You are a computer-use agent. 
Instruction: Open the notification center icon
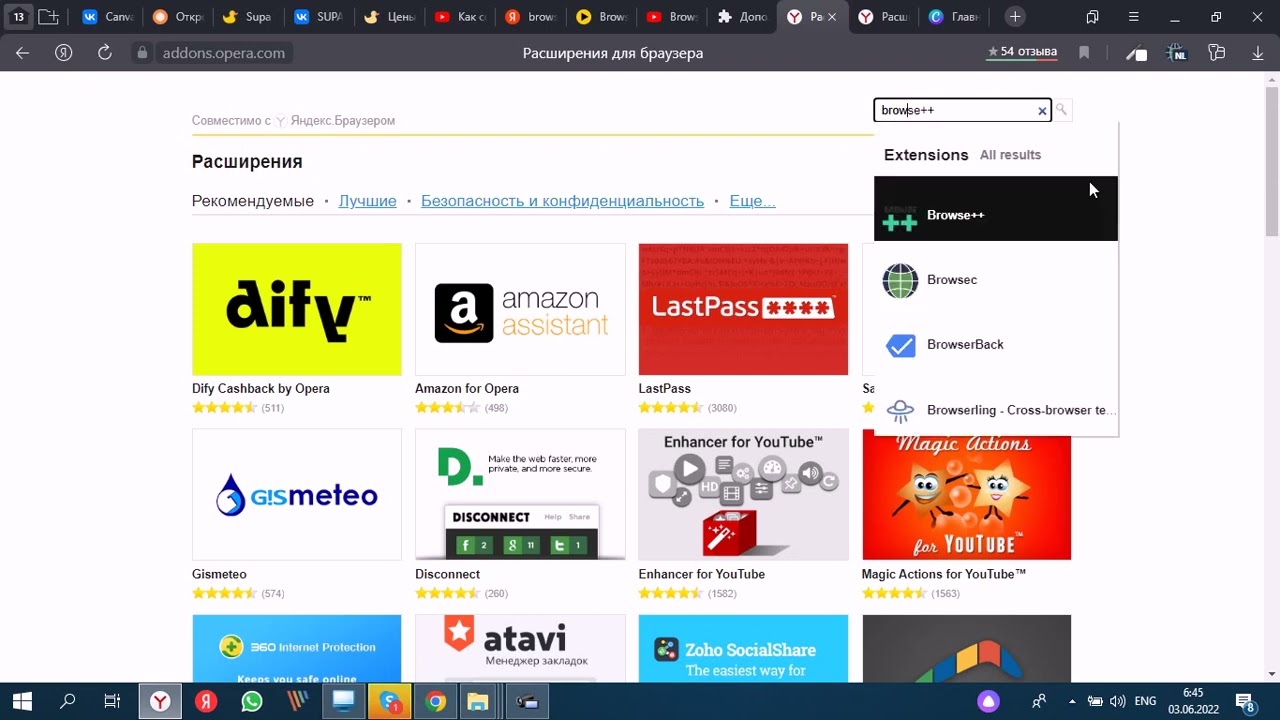[x=1245, y=701]
